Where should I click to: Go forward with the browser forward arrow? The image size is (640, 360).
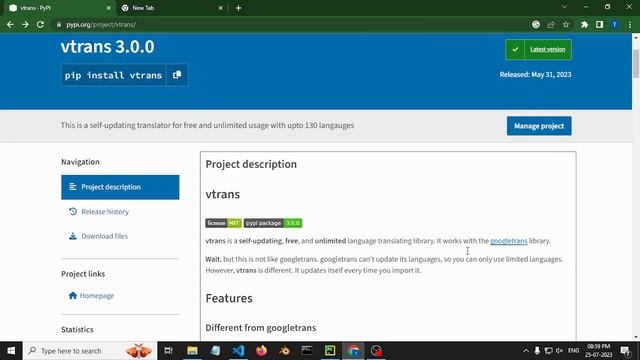25,24
